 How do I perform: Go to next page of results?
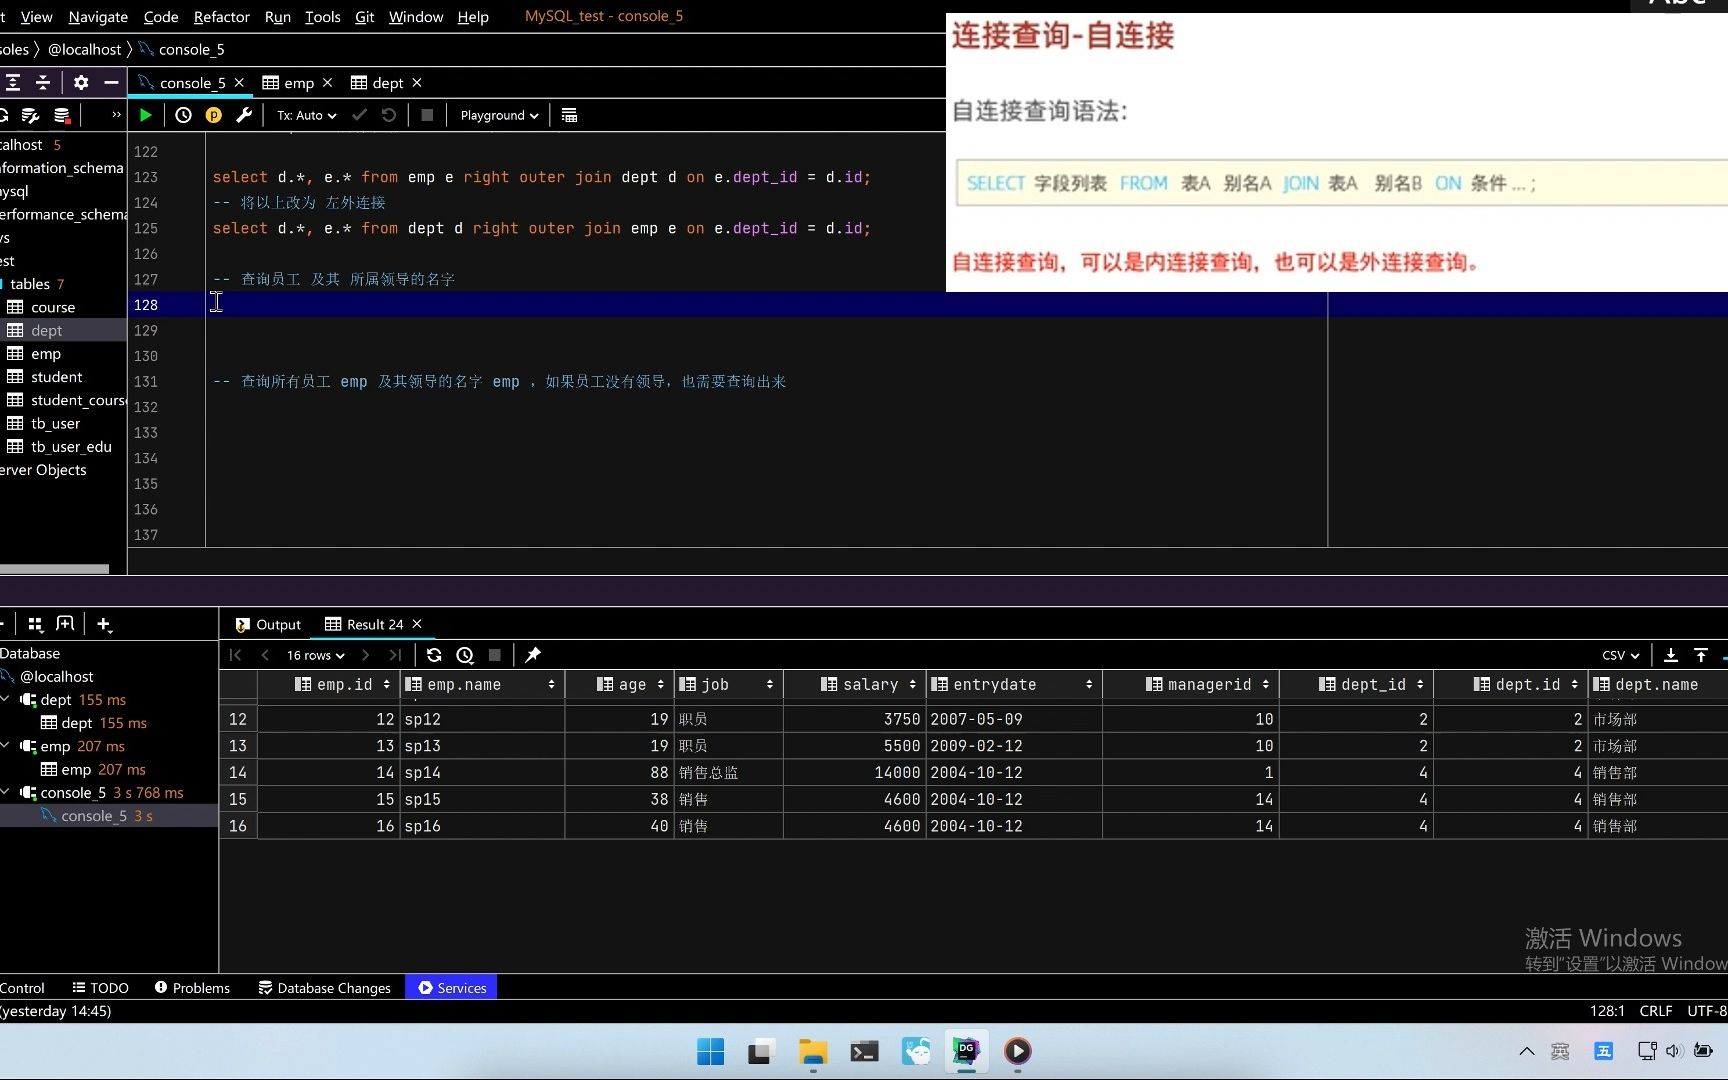tap(365, 655)
